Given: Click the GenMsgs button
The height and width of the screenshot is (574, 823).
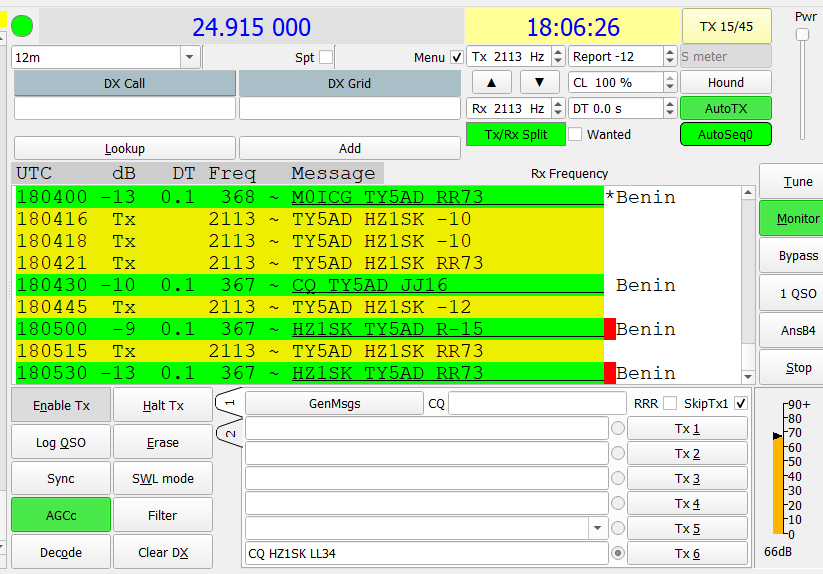Looking at the screenshot, I should point(334,403).
